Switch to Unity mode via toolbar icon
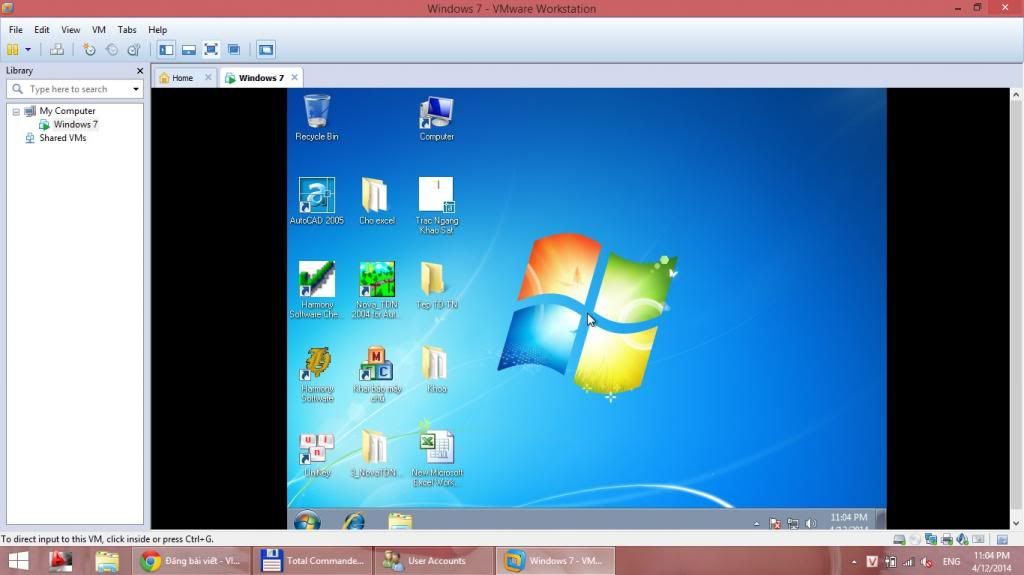 [233, 49]
